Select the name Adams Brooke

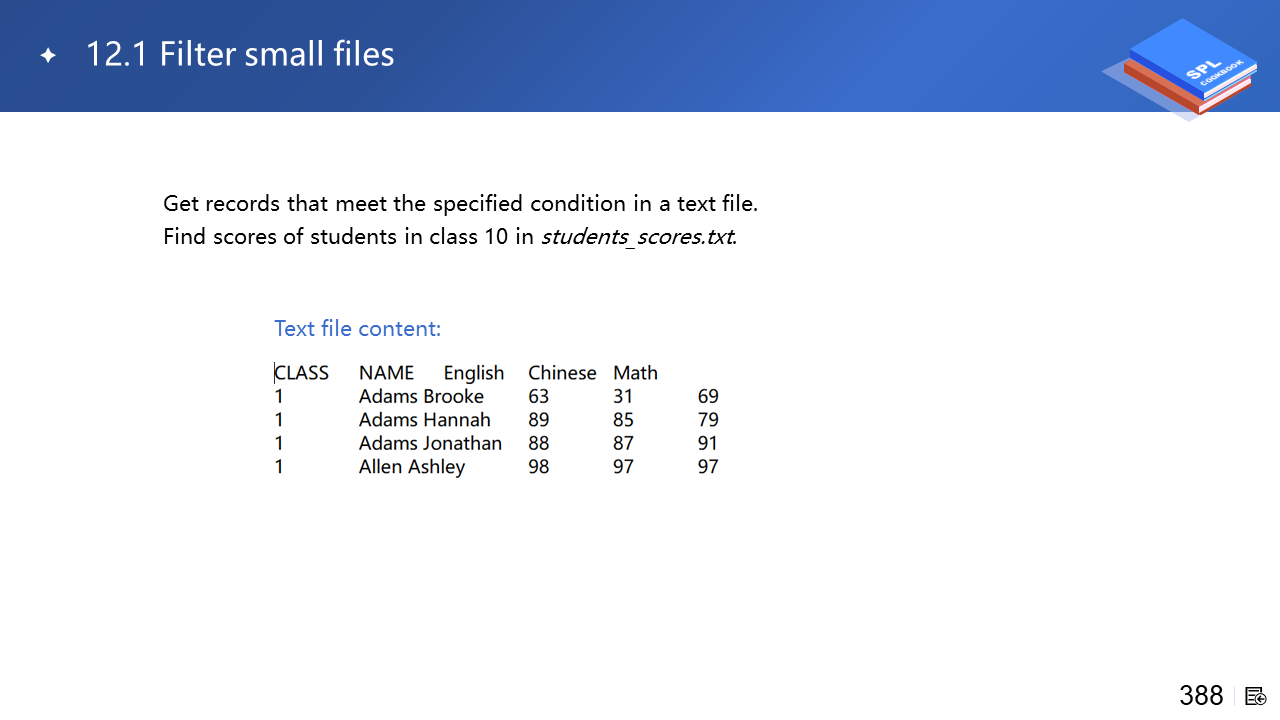[421, 396]
